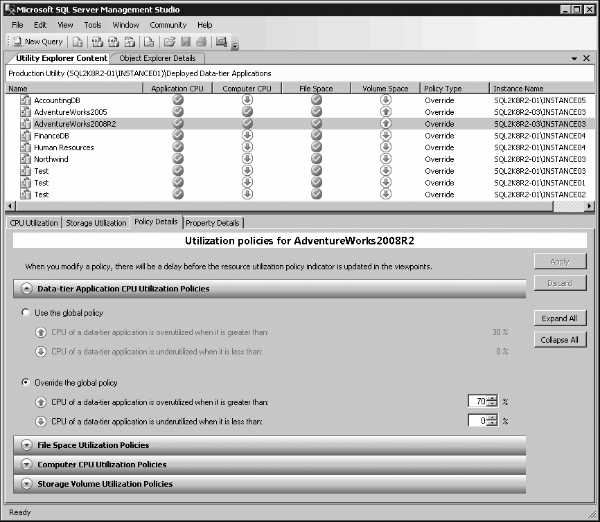
Task: Close the Utility Explorer Content pane
Action: tap(586, 58)
